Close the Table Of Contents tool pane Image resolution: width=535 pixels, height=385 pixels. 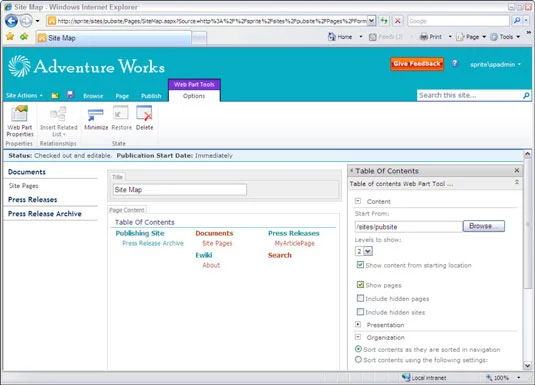pyautogui.click(x=517, y=170)
